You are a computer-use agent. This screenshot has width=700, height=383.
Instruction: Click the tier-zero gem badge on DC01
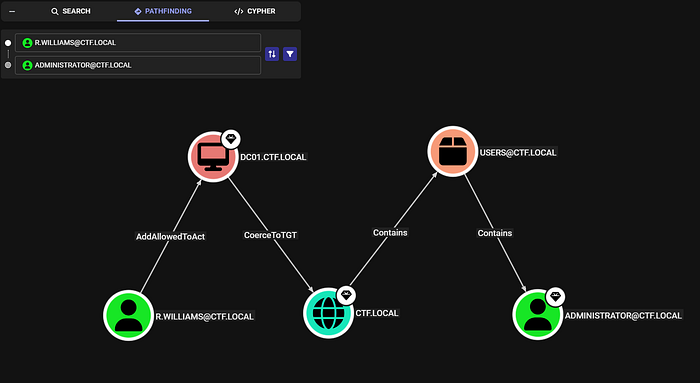tap(231, 139)
